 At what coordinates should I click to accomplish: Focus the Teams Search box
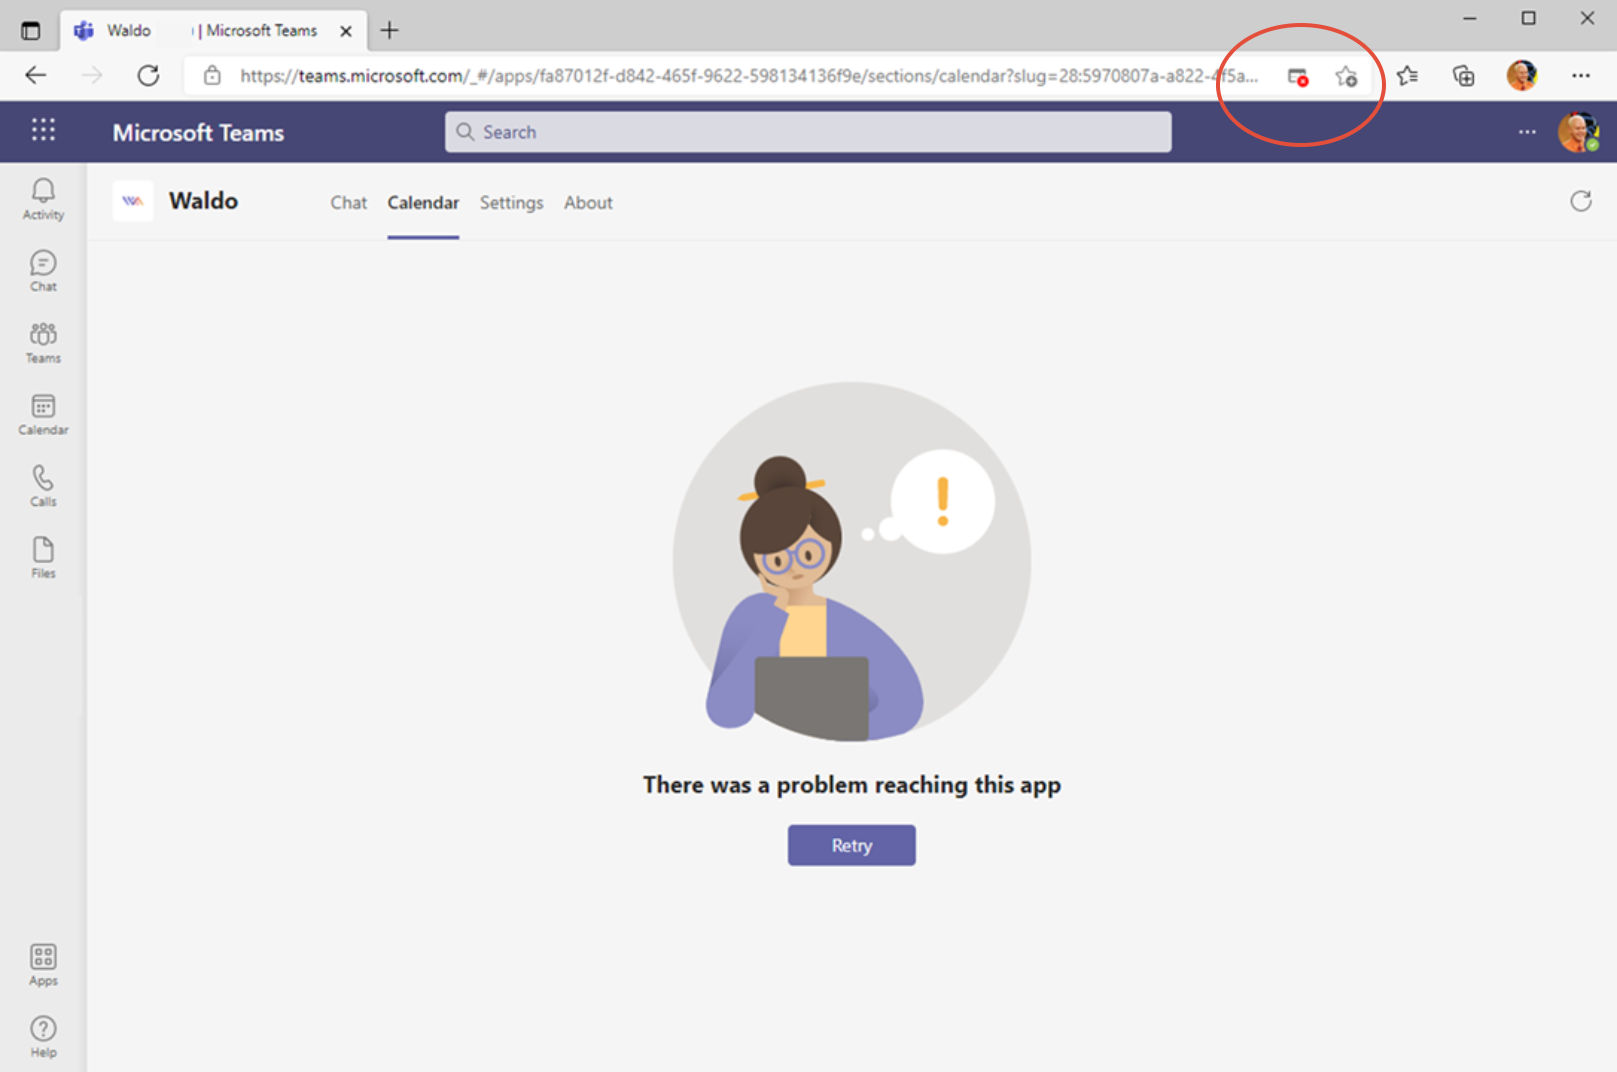(x=808, y=132)
